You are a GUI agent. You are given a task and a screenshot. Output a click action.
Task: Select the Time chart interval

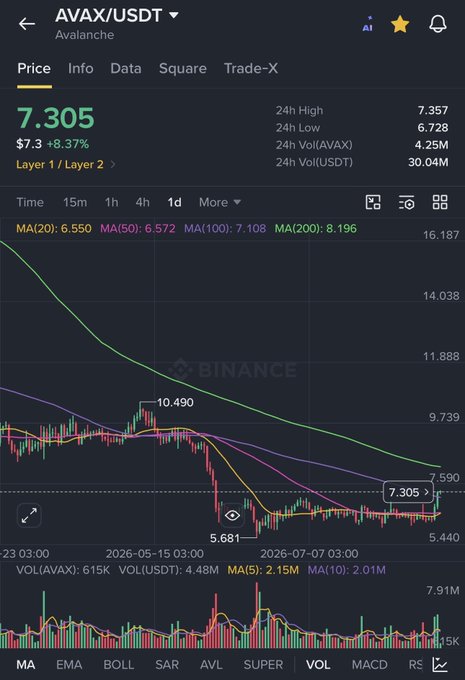click(30, 202)
